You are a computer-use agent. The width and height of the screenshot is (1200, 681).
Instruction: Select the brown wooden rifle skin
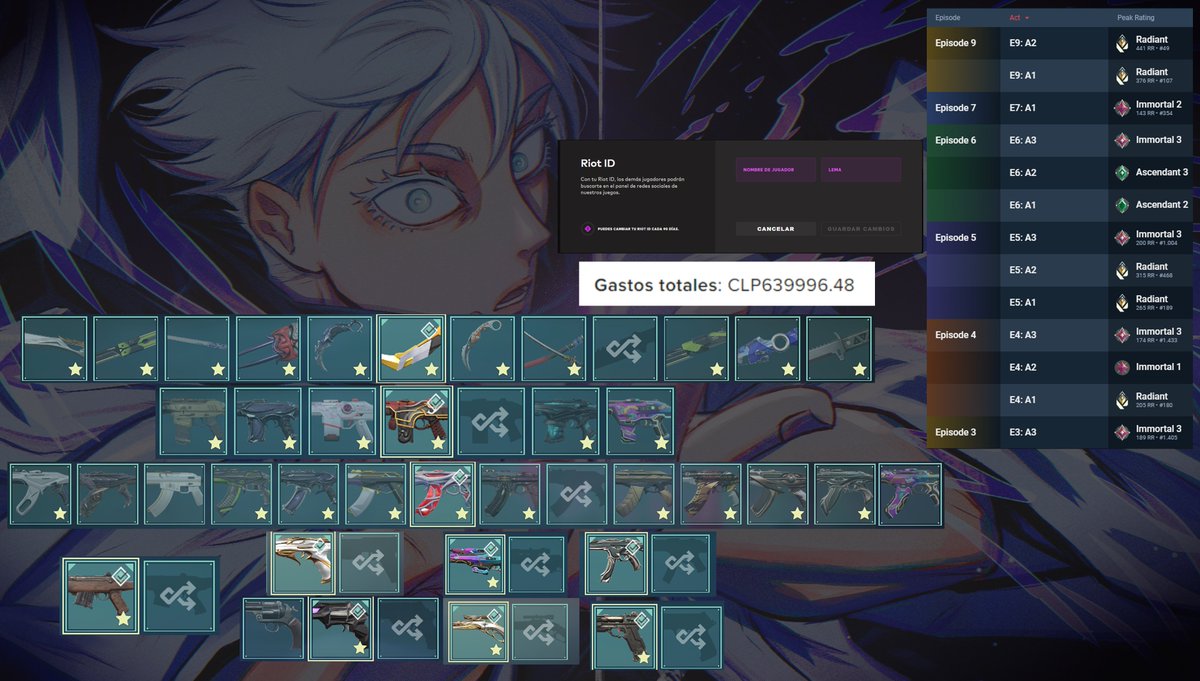point(101,596)
